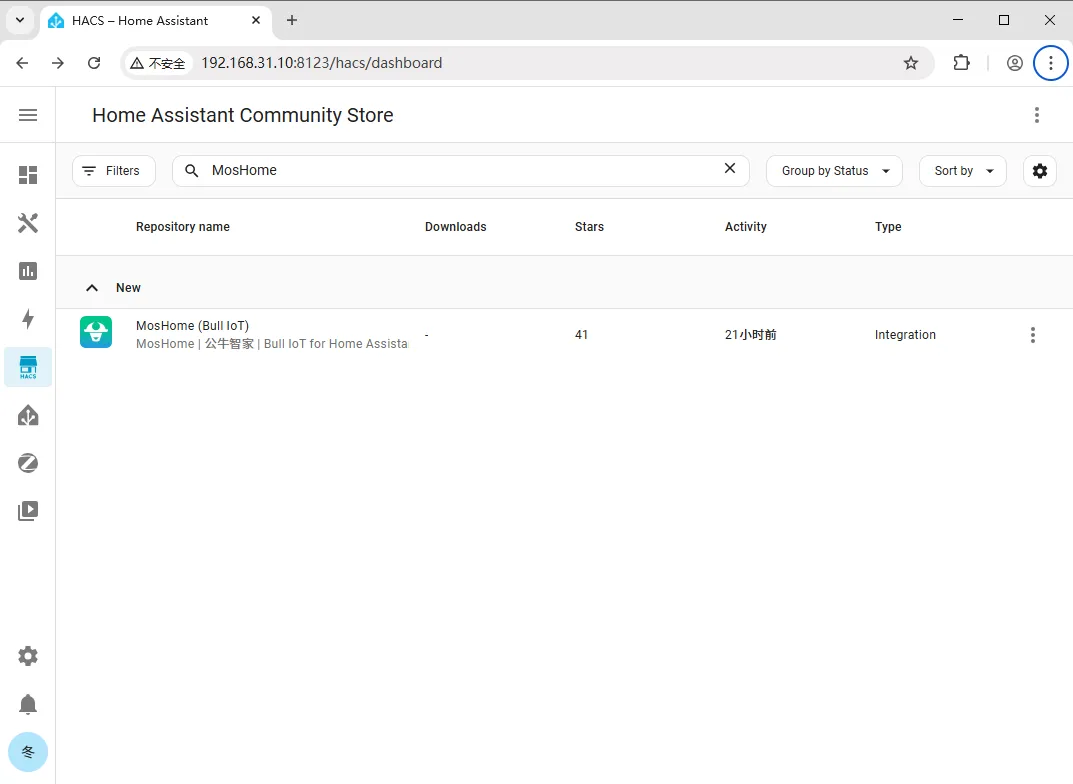Open the Energy lightning bolt sidebar icon
The height and width of the screenshot is (784, 1073).
(x=28, y=319)
